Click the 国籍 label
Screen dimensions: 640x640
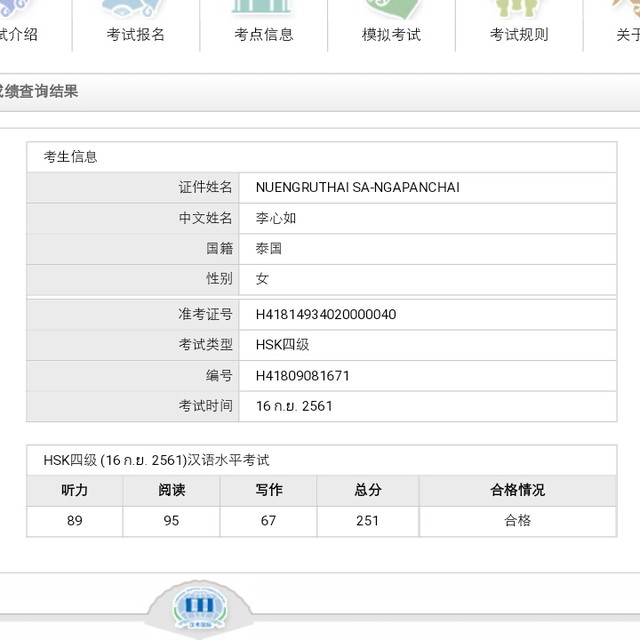coord(219,248)
